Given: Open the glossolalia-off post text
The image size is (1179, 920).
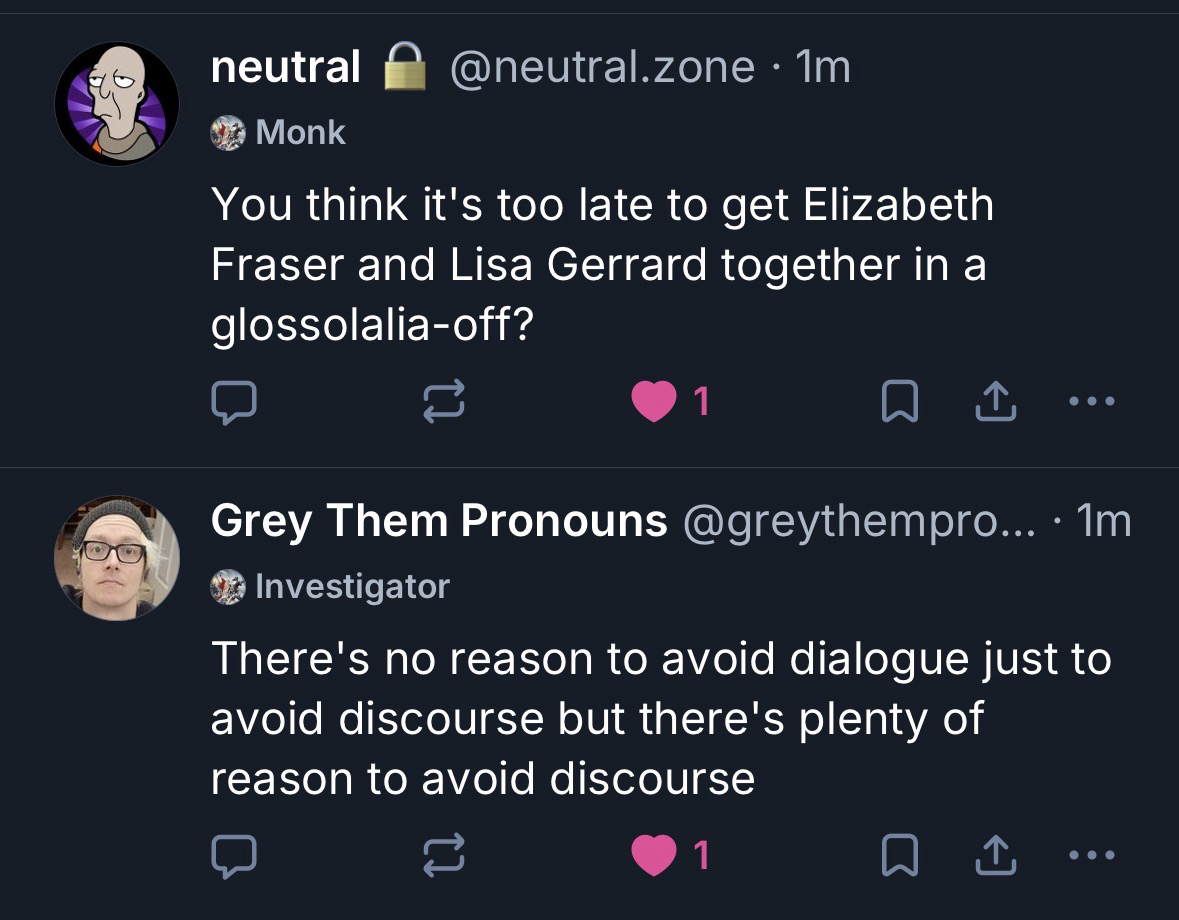Looking at the screenshot, I should click(x=600, y=264).
